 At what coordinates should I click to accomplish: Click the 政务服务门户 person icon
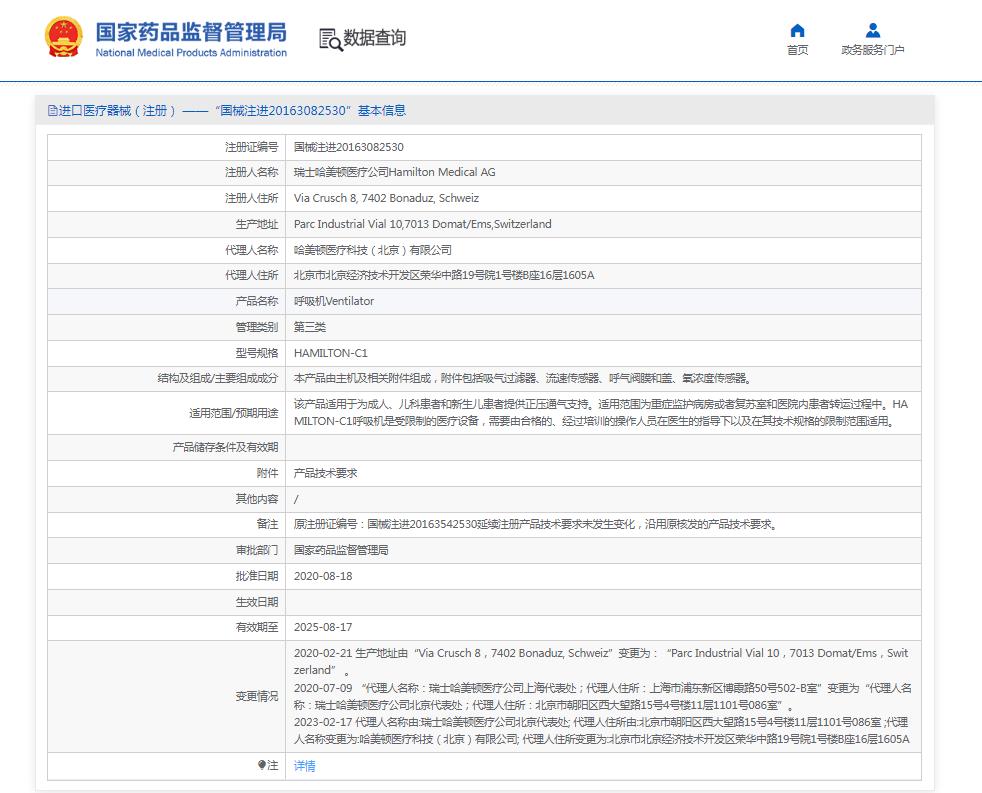pyautogui.click(x=872, y=30)
